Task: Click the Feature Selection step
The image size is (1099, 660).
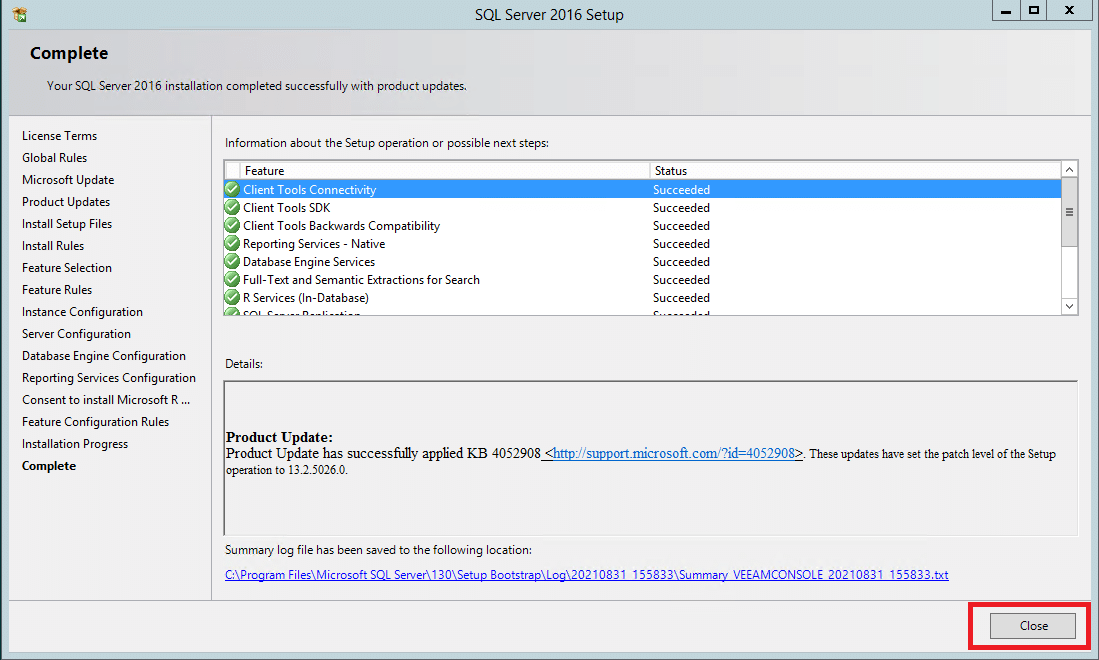Action: pyautogui.click(x=67, y=268)
